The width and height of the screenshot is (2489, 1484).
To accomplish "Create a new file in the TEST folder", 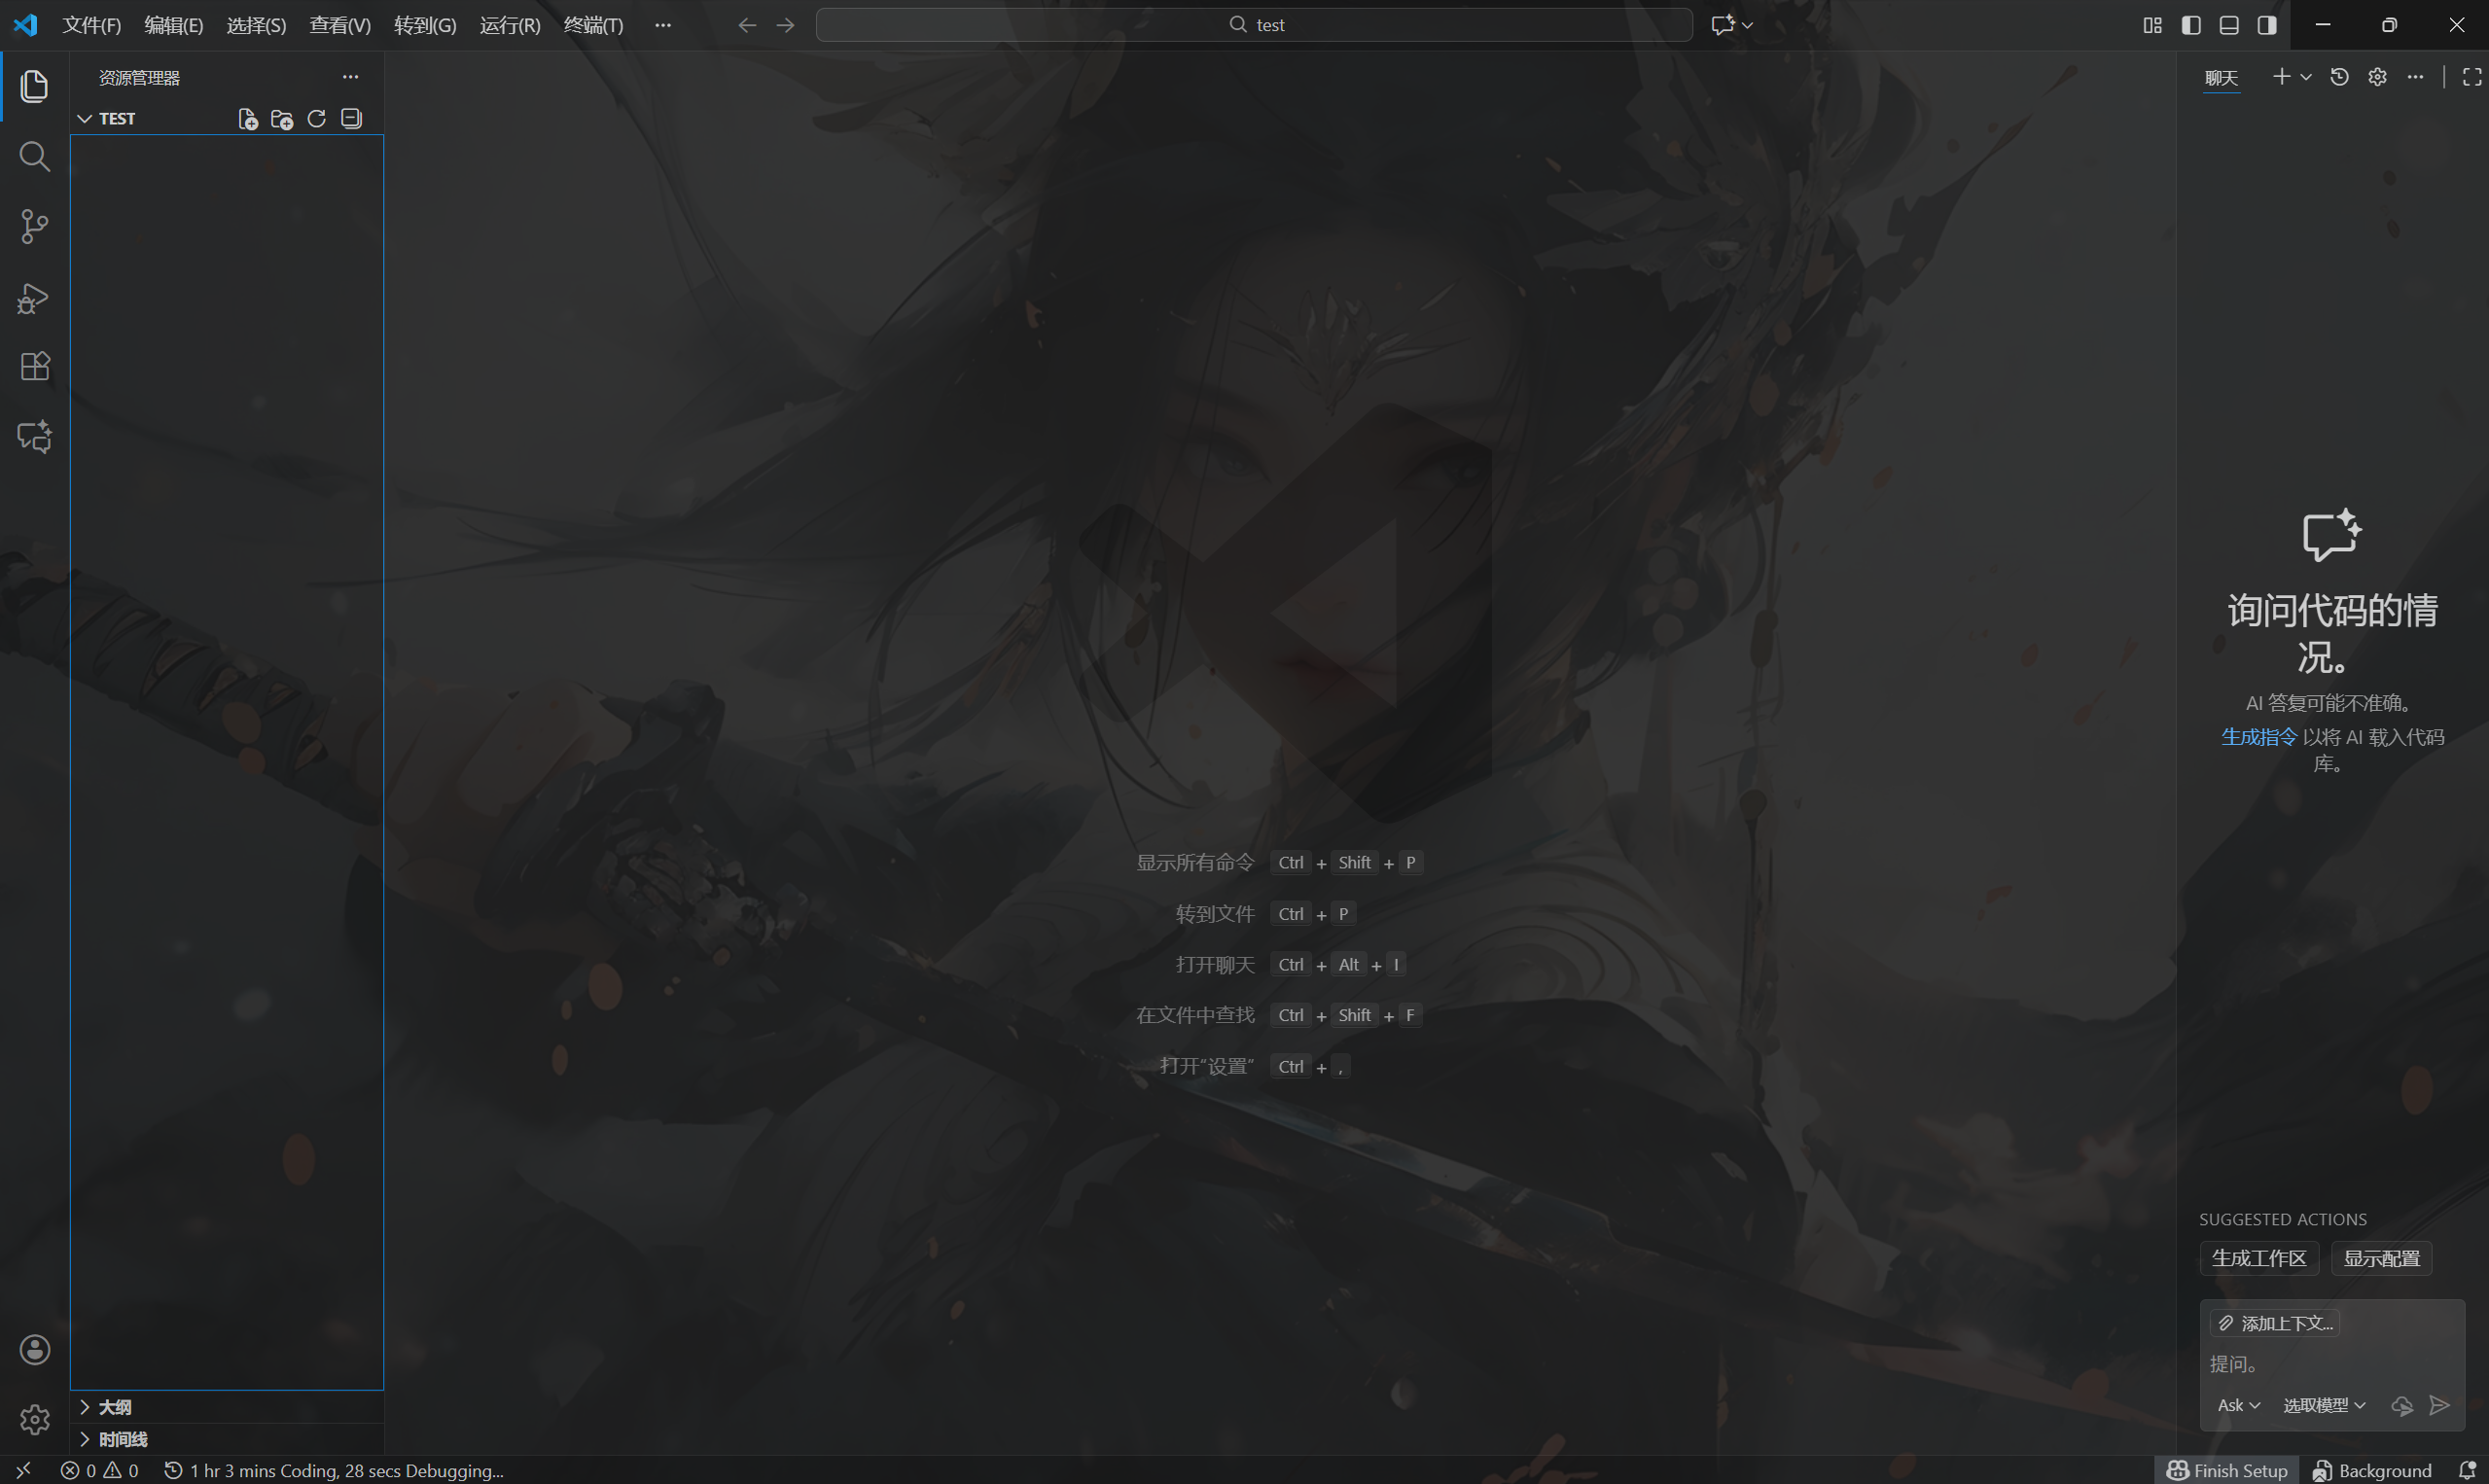I will pos(247,118).
